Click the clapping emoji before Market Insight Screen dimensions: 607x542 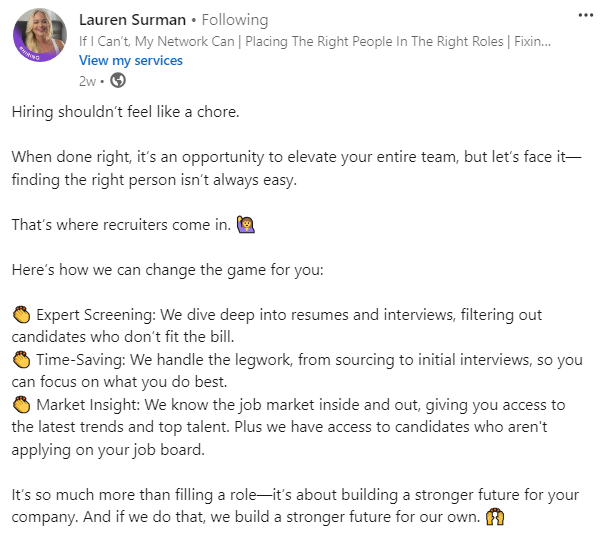(21, 404)
